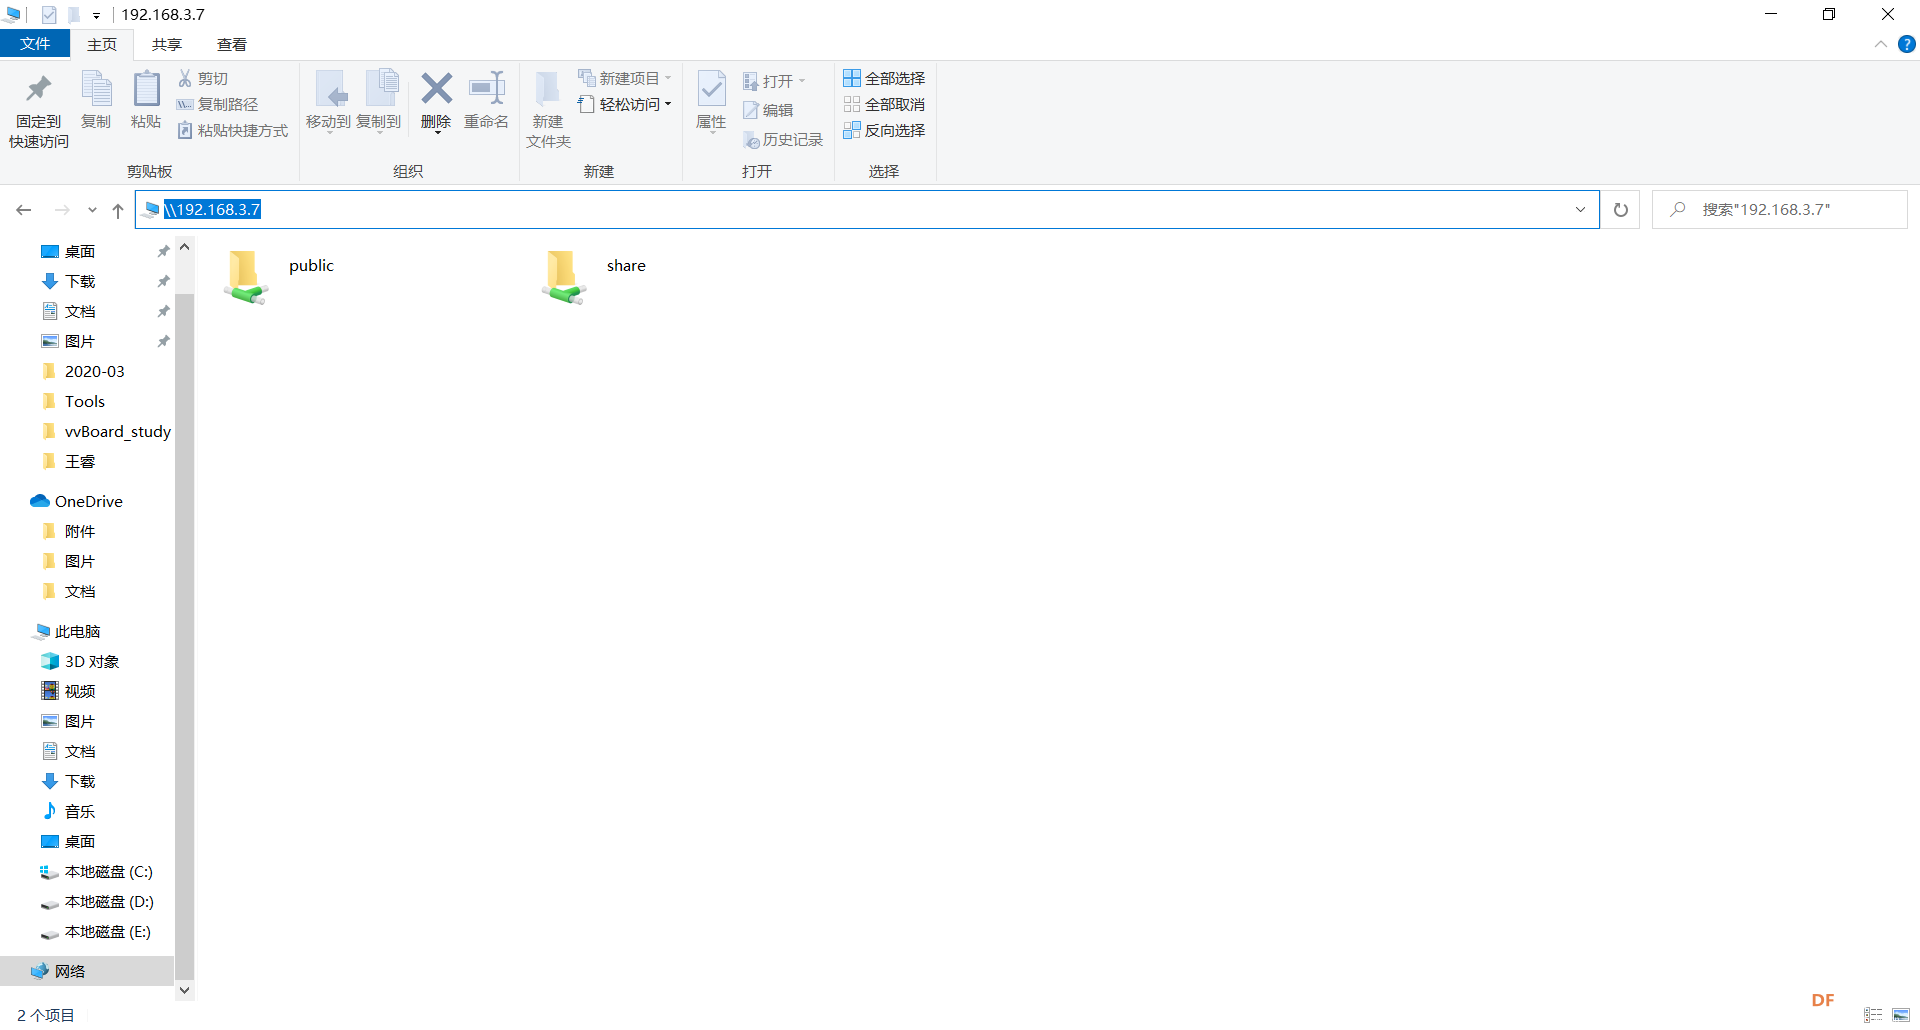Open the blue help question icon
Viewport: 1920px width, 1030px height.
[1907, 44]
